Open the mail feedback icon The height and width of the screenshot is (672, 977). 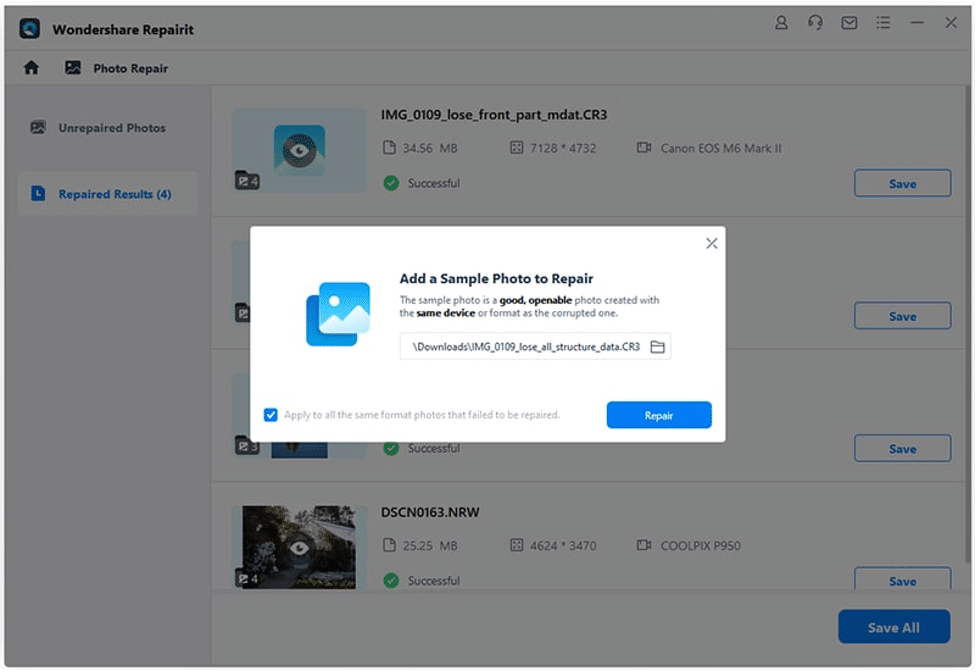point(849,23)
